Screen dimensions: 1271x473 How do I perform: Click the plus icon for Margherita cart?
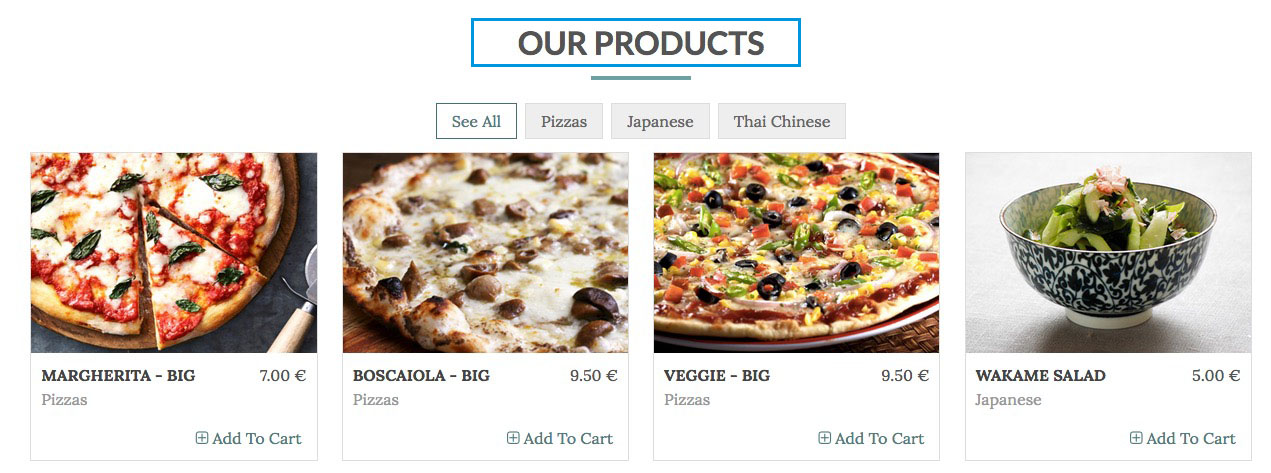coord(202,438)
